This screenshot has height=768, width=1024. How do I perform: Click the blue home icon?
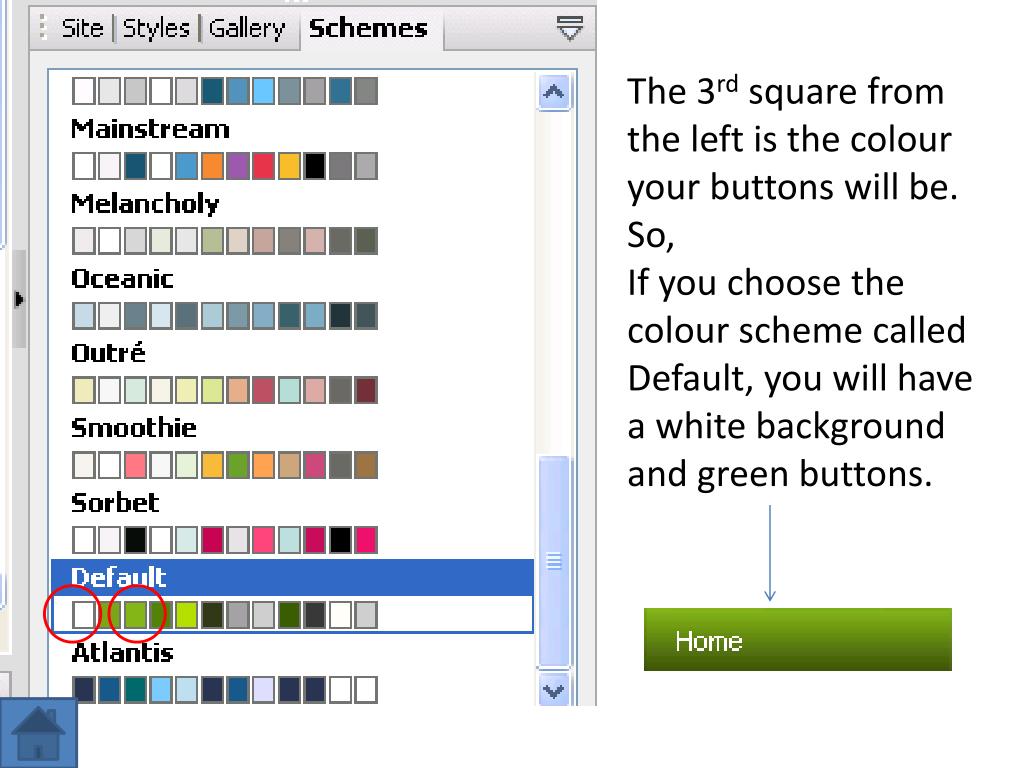(x=39, y=733)
